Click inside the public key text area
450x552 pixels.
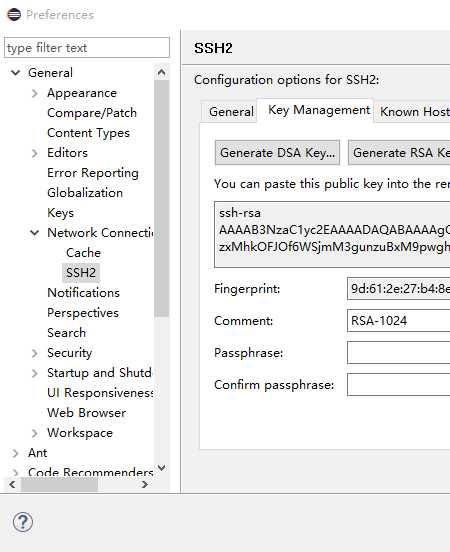[332, 234]
